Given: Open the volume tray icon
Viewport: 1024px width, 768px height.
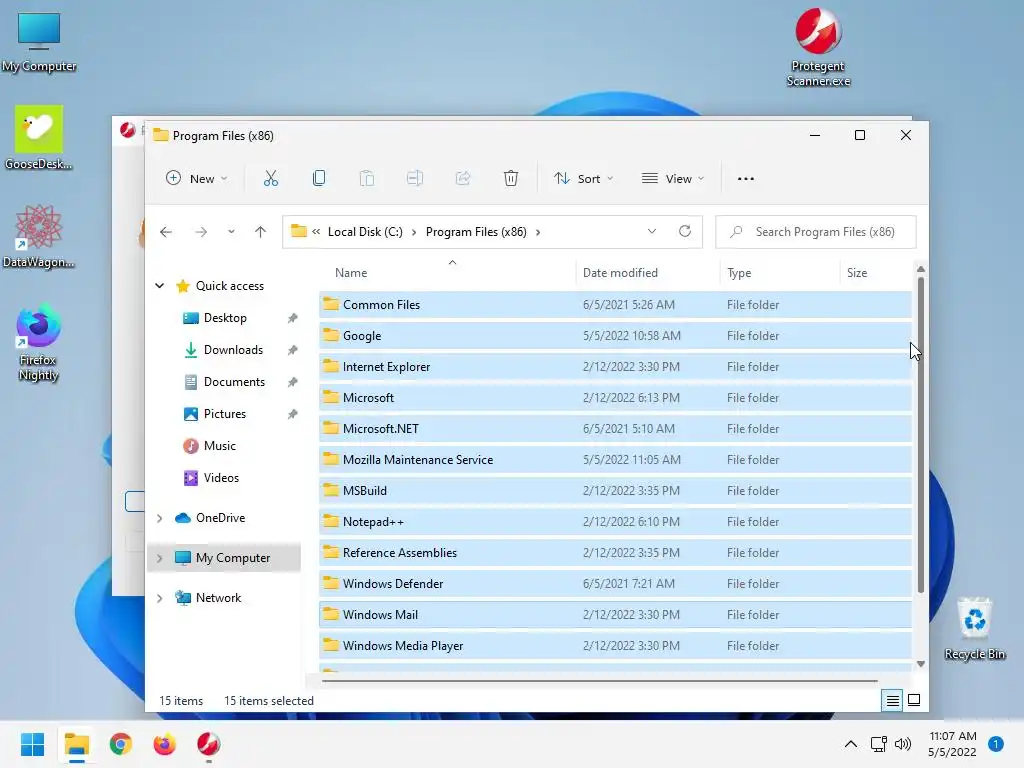Looking at the screenshot, I should pos(903,744).
